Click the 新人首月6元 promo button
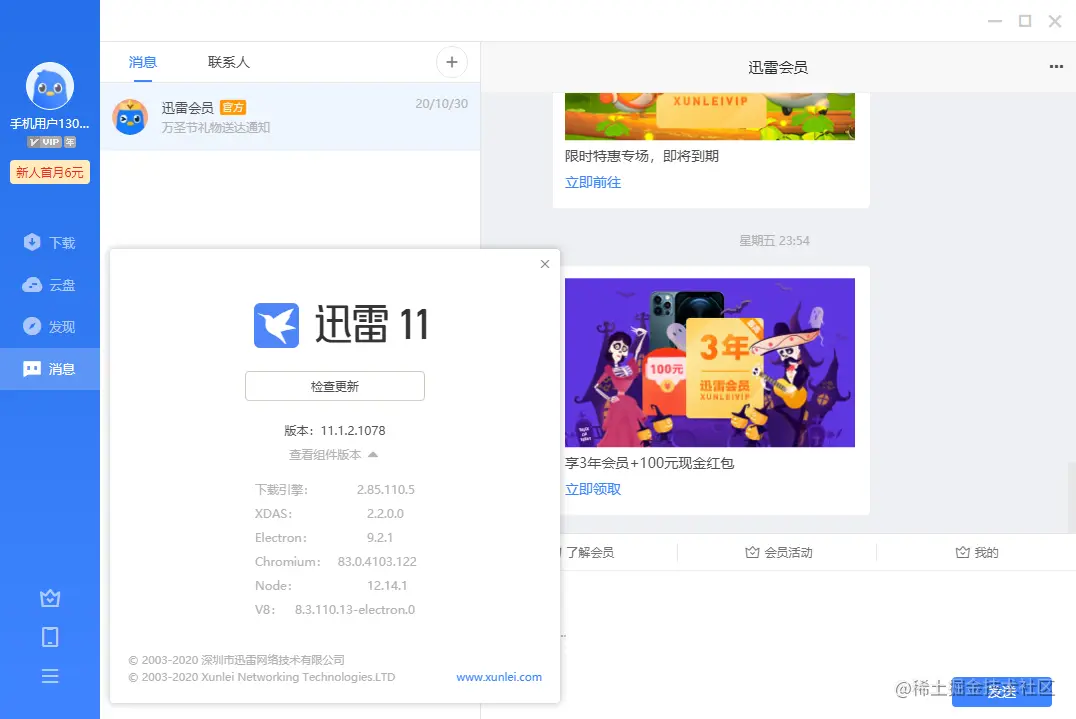 [x=49, y=172]
